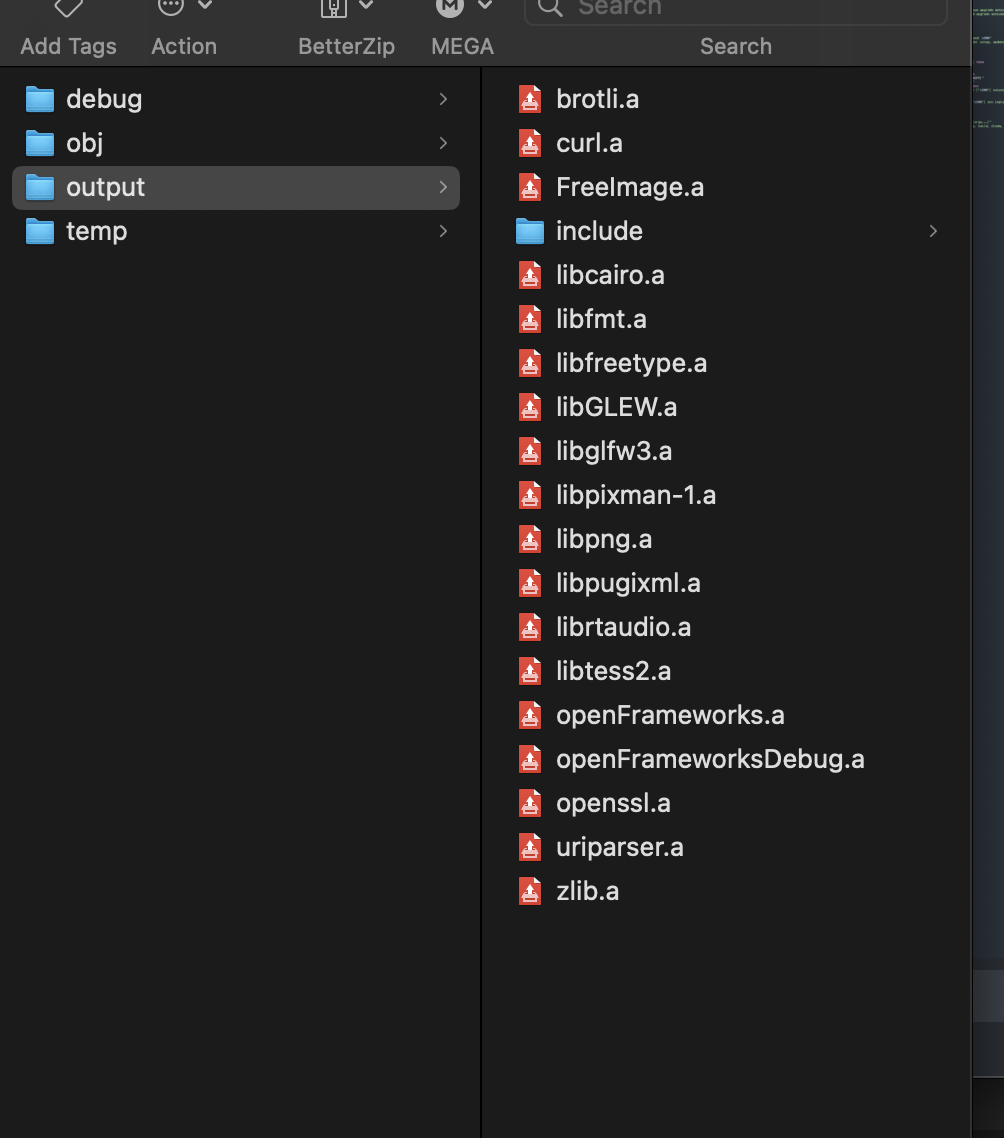Image resolution: width=1004 pixels, height=1138 pixels.
Task: Select curl.a archive file
Action: pos(589,143)
